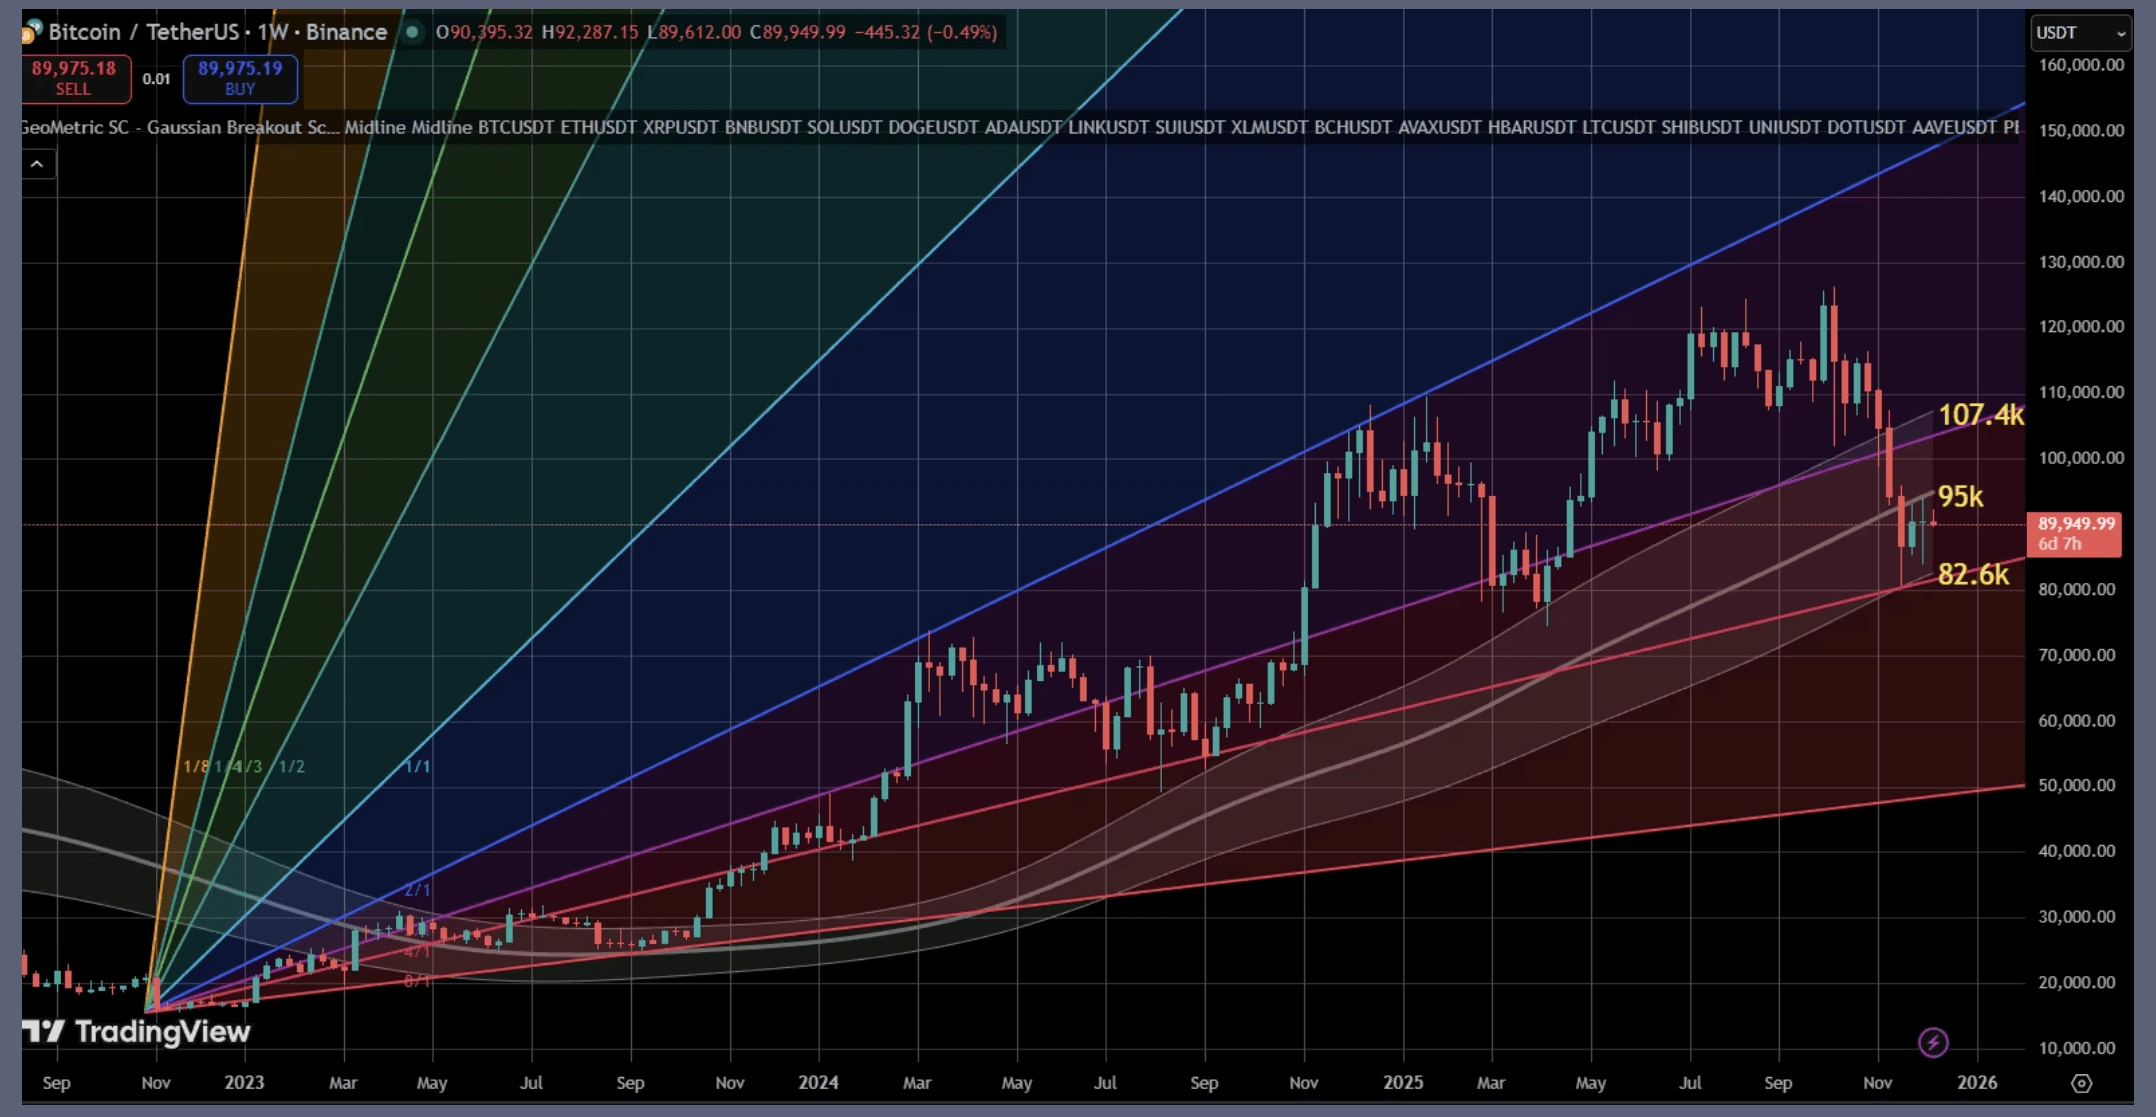Click the 1/1 Gann fan label
2156x1117 pixels.
417,766
